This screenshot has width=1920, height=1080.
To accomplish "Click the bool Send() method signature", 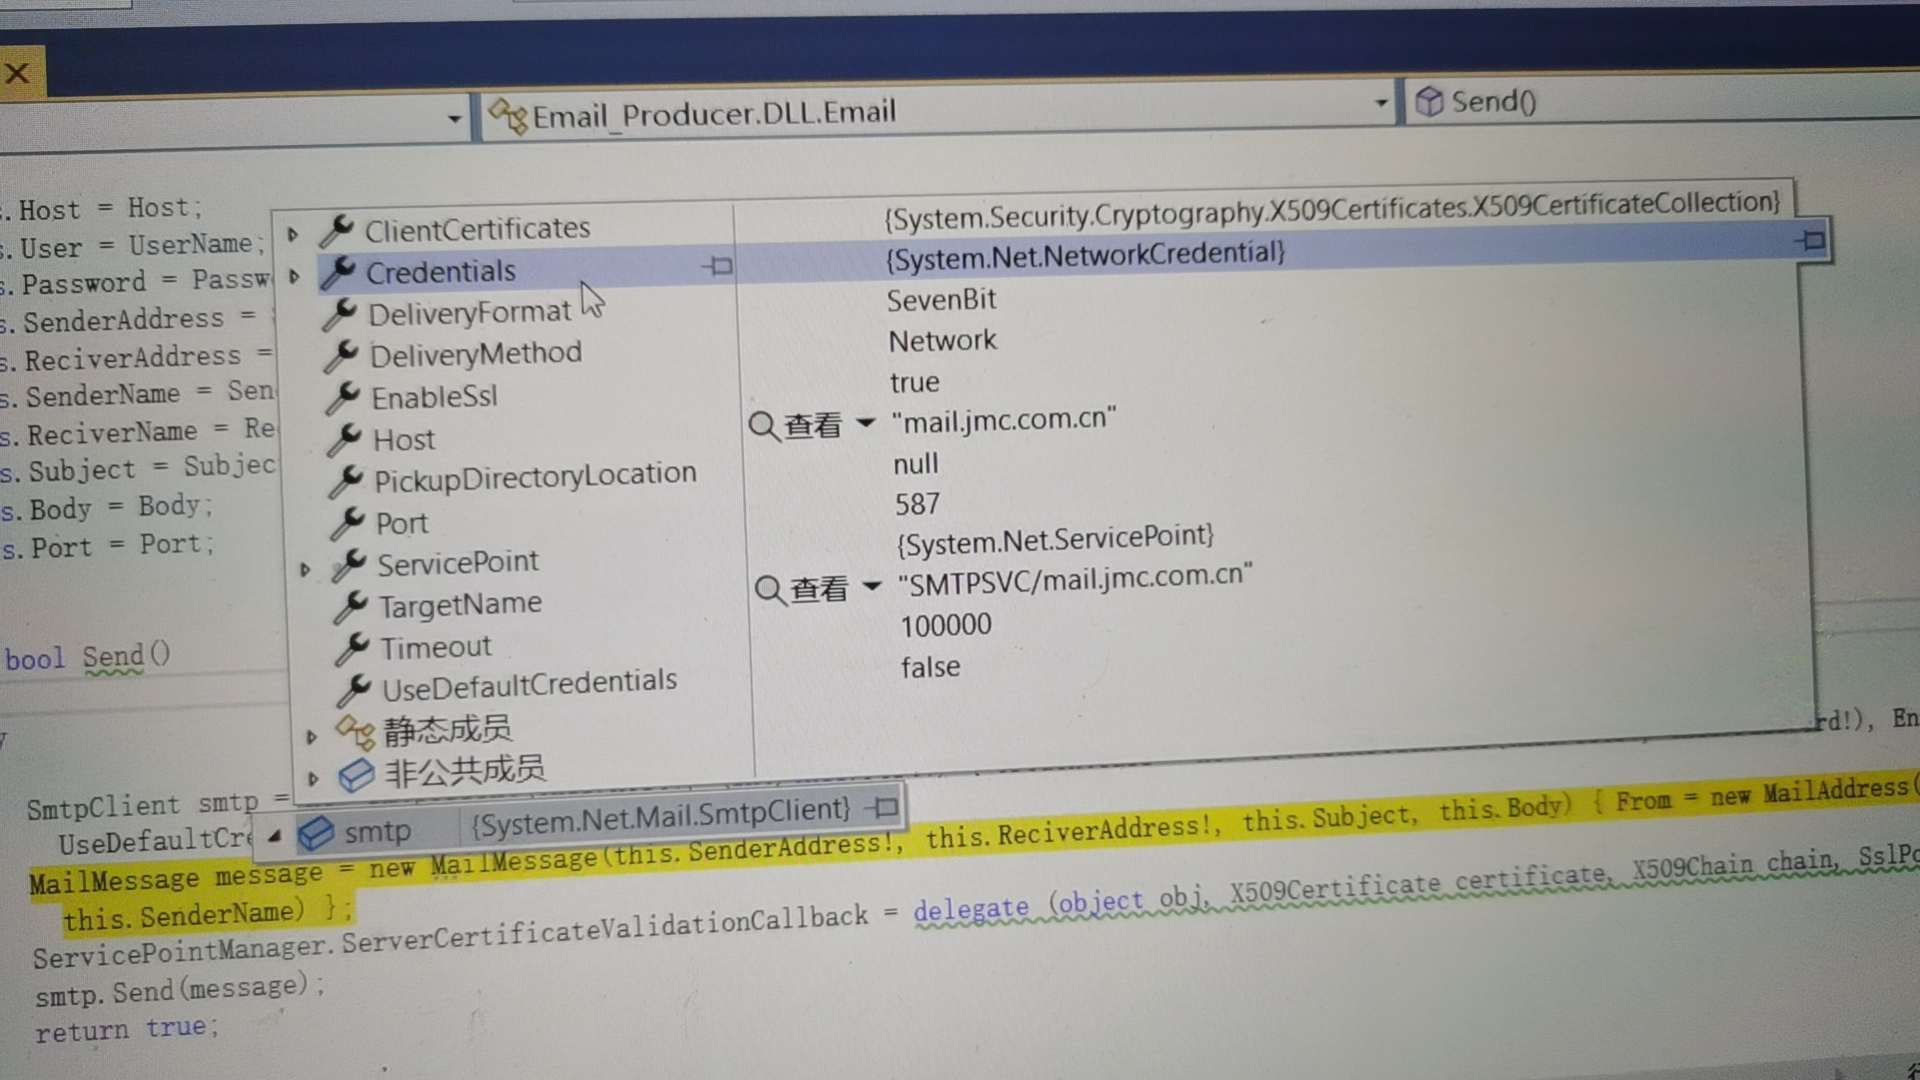I will (88, 658).
